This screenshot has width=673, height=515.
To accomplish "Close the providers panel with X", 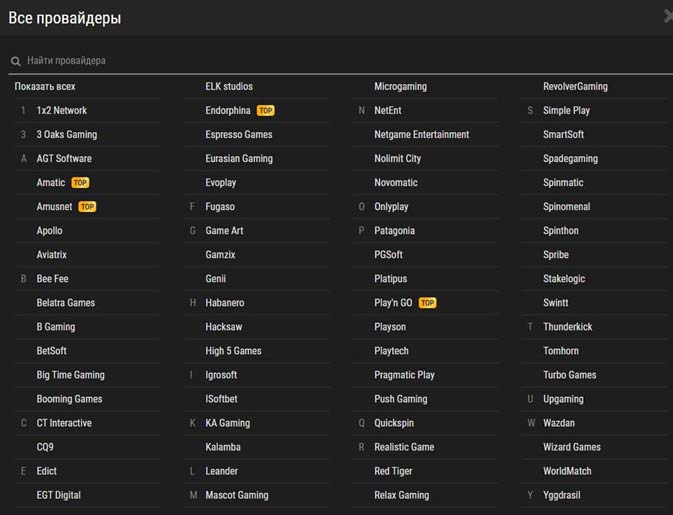I will tap(668, 16).
